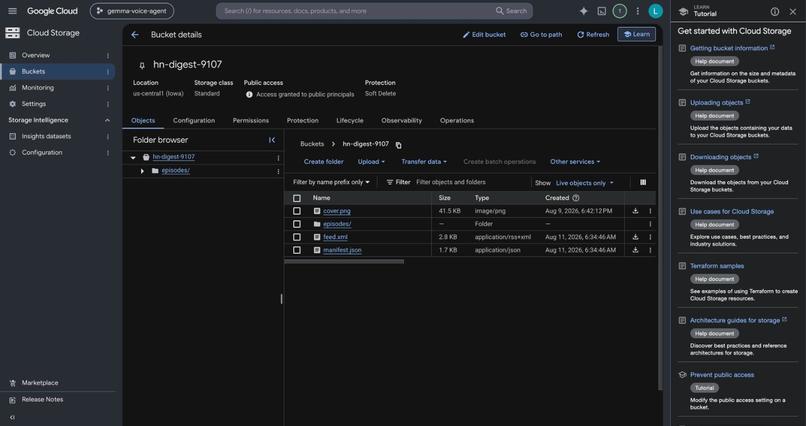Open Monitoring in the sidebar

pyautogui.click(x=38, y=88)
